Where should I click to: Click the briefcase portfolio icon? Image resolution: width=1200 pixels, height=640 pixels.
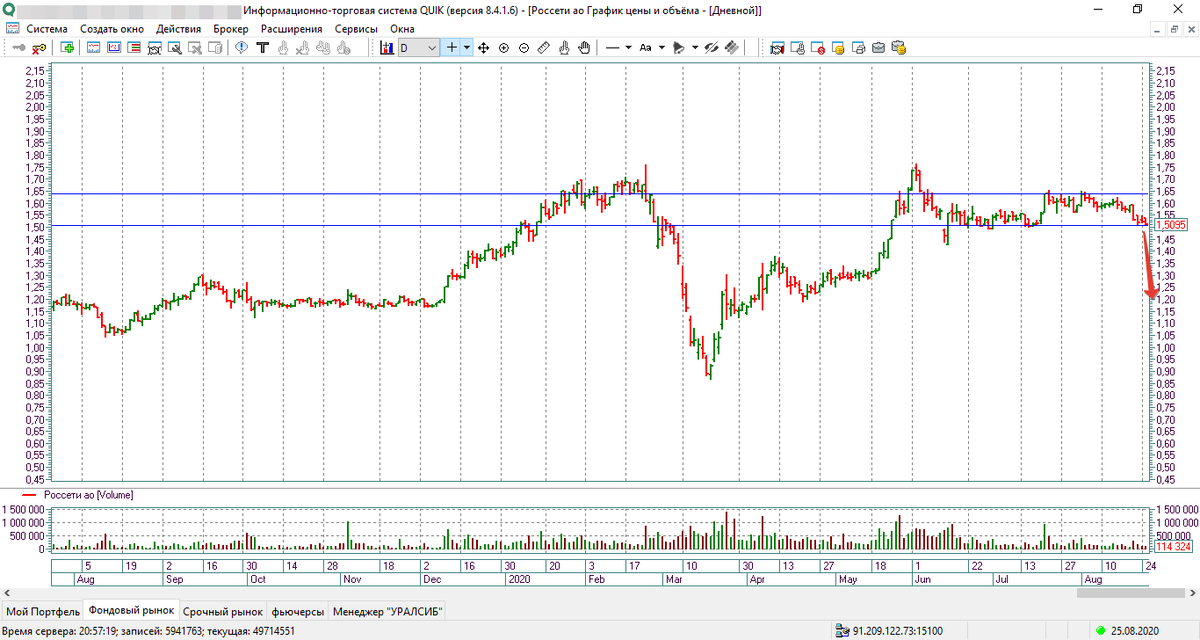(878, 47)
